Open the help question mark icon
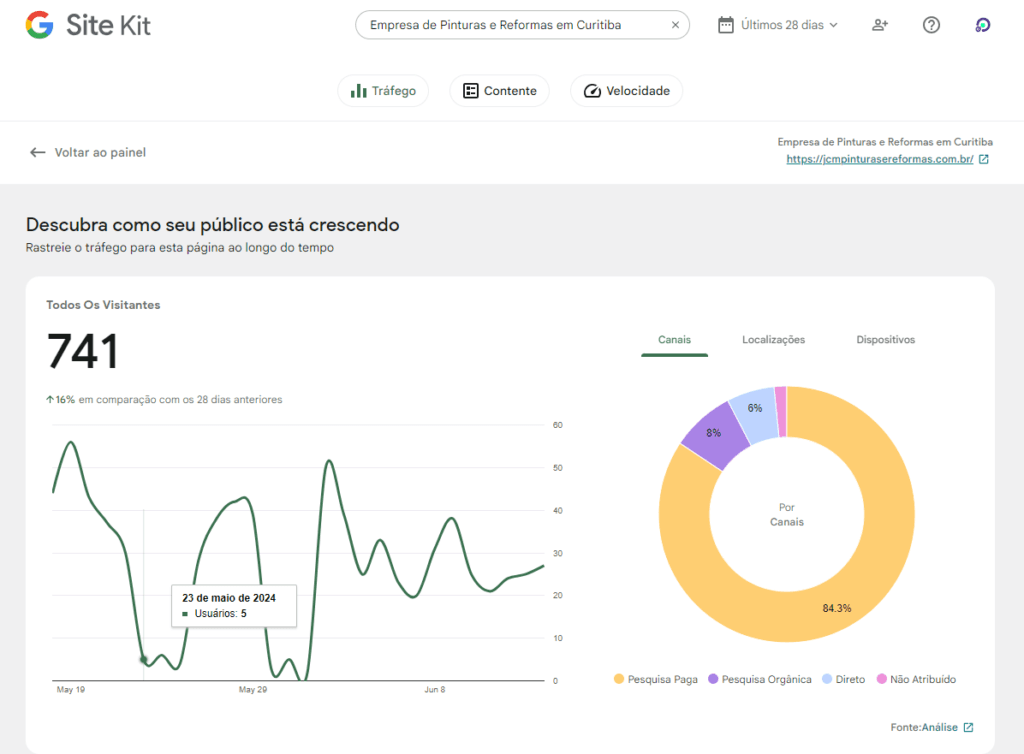Screen dimensions: 1024x754 pyautogui.click(x=931, y=25)
